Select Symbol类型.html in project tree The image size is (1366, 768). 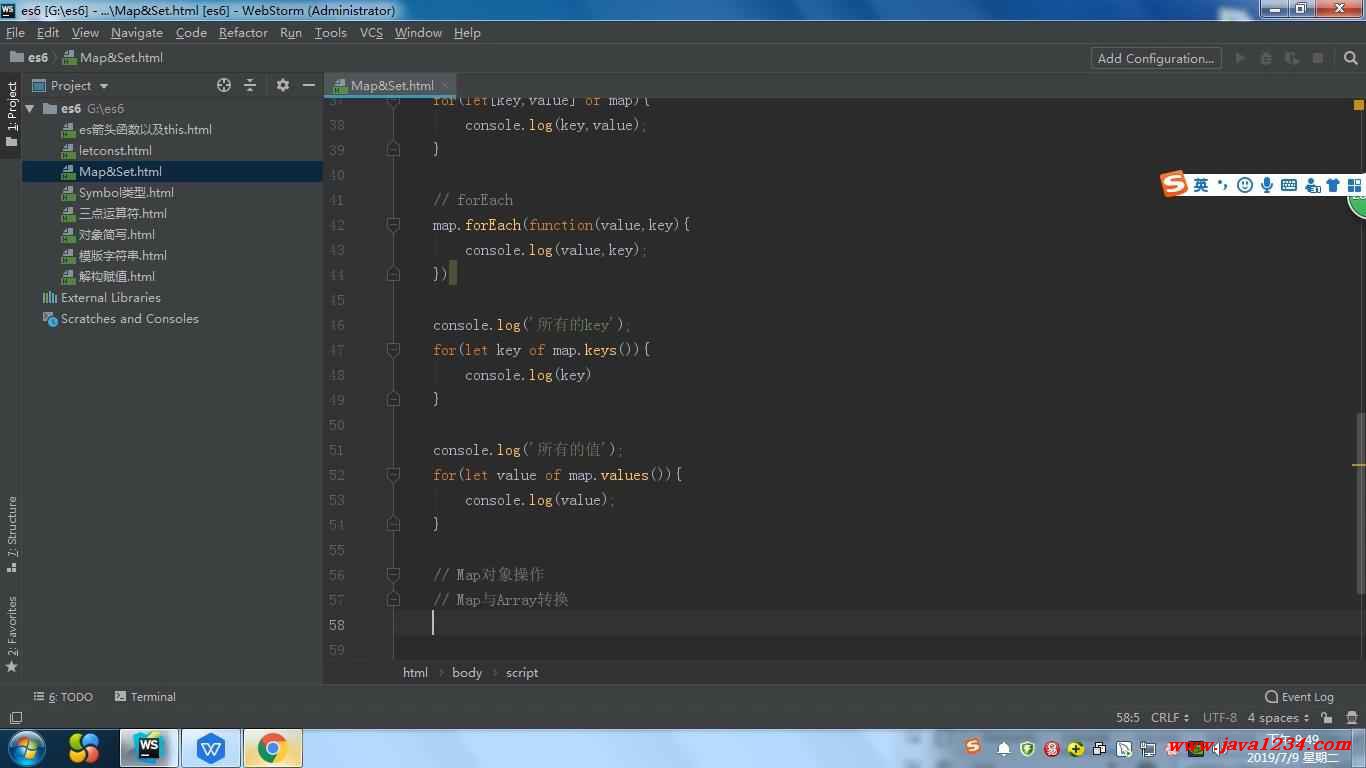[x=126, y=193]
